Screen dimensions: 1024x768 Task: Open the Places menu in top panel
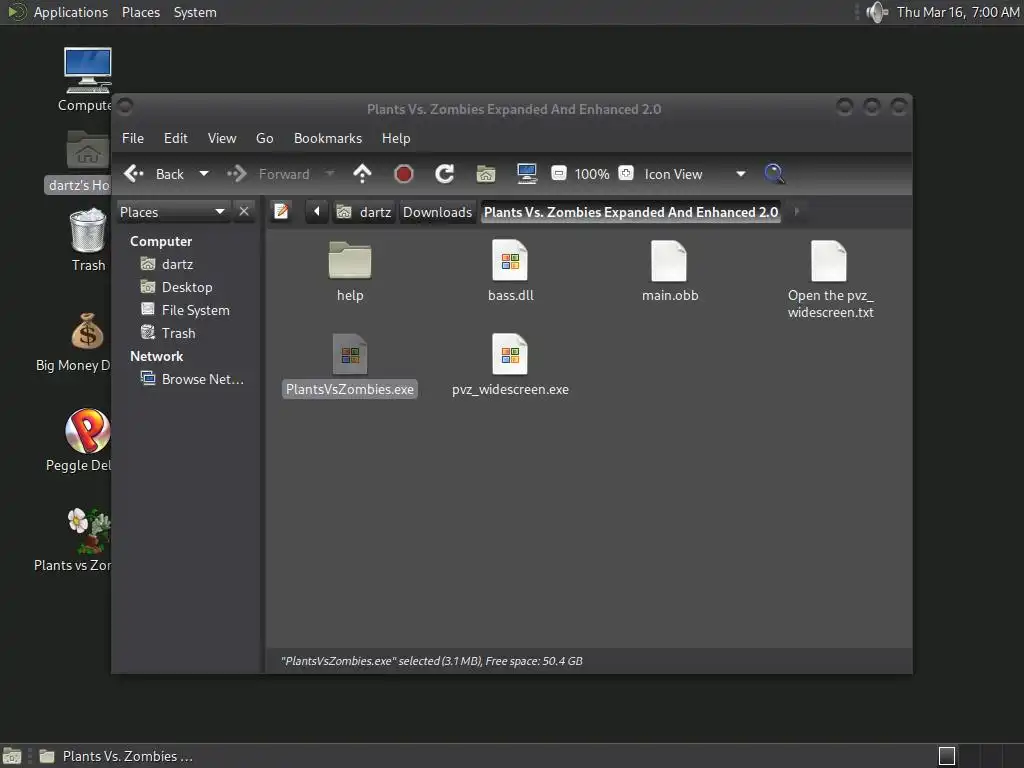pyautogui.click(x=141, y=12)
